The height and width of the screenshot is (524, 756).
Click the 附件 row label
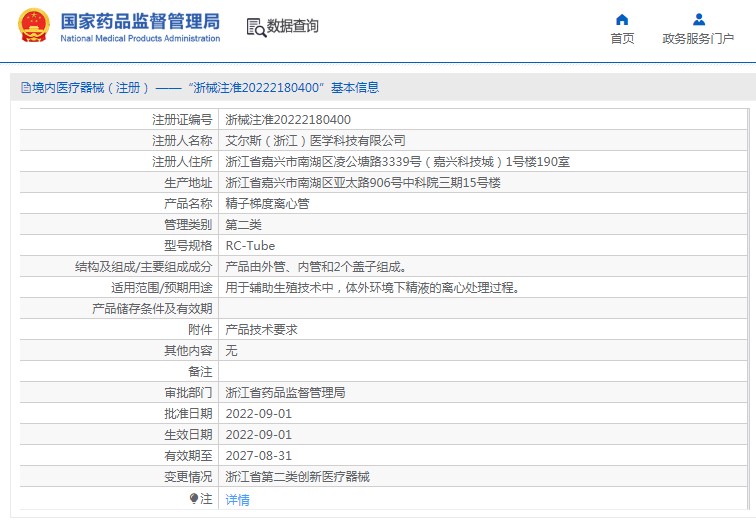coord(201,330)
